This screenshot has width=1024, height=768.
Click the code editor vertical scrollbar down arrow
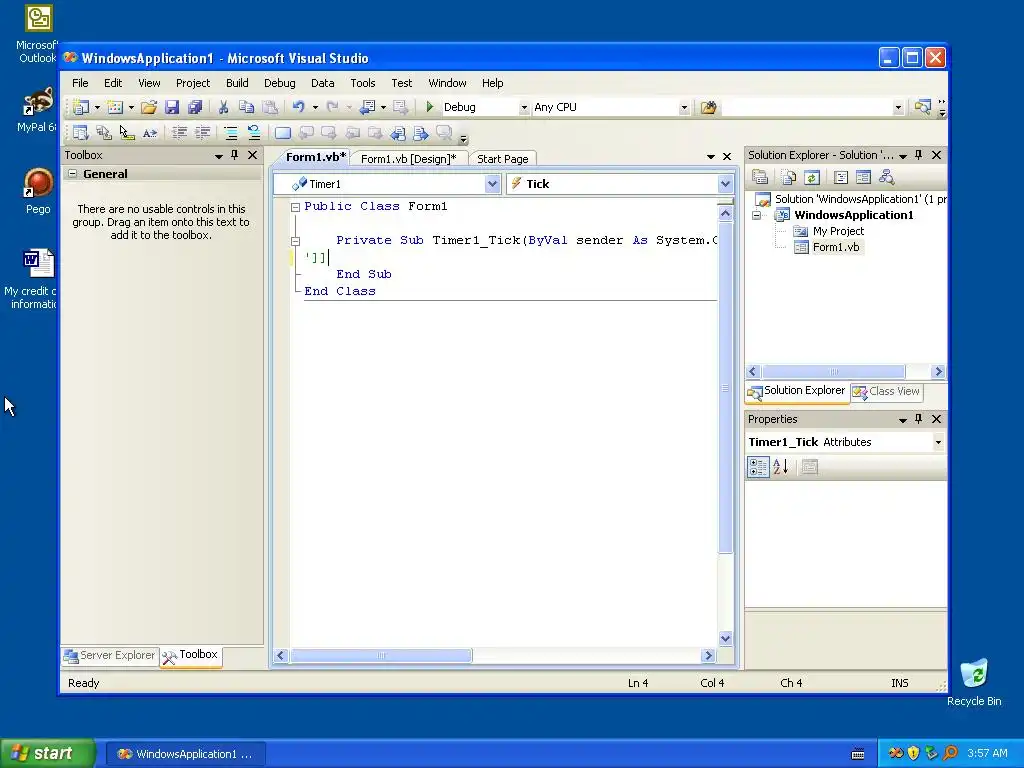pos(725,638)
